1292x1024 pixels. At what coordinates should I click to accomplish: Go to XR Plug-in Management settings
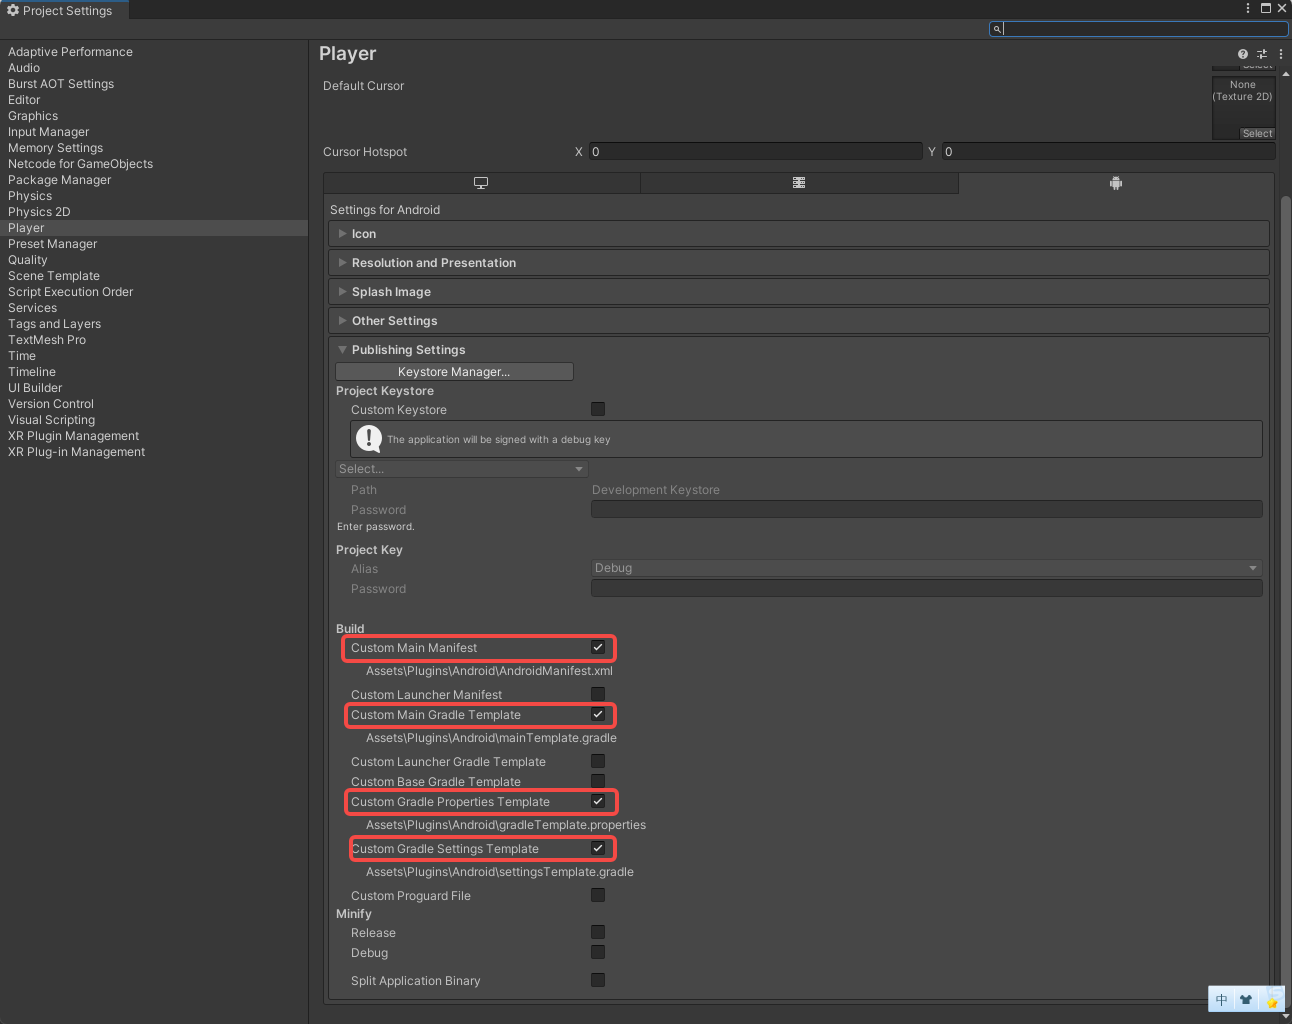click(x=76, y=452)
